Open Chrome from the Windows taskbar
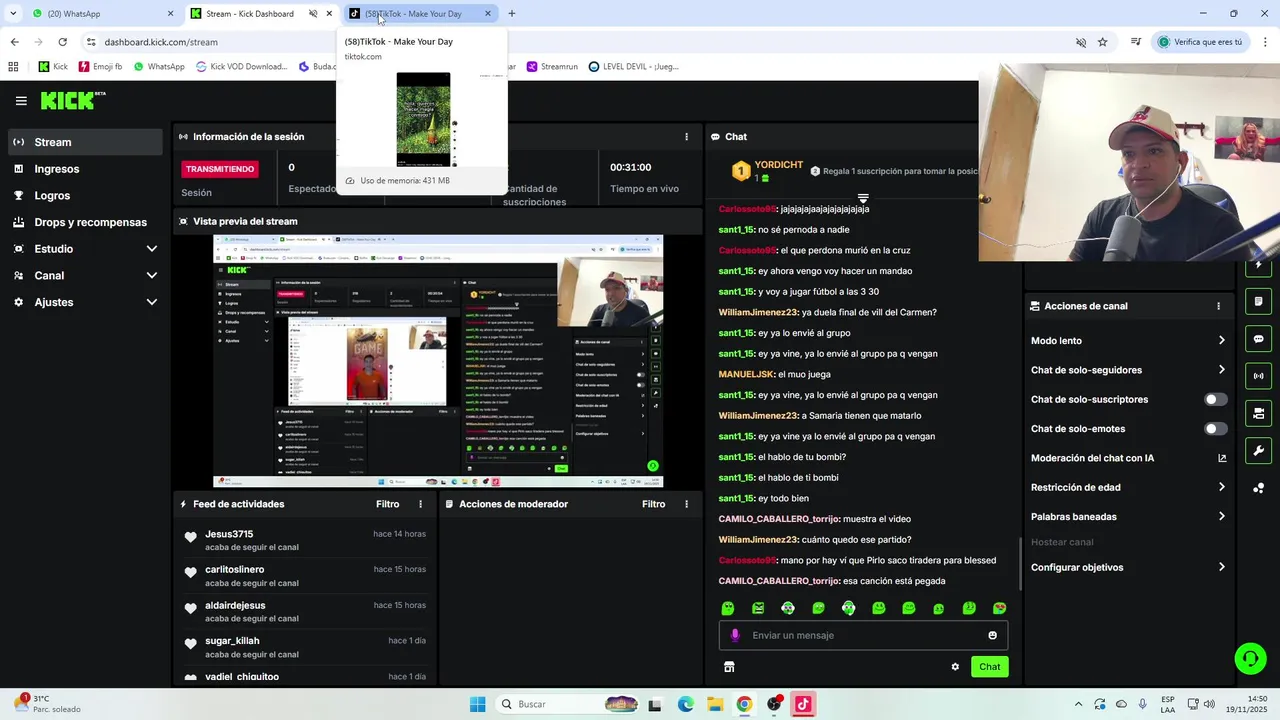The width and height of the screenshot is (1280, 720). 744,704
